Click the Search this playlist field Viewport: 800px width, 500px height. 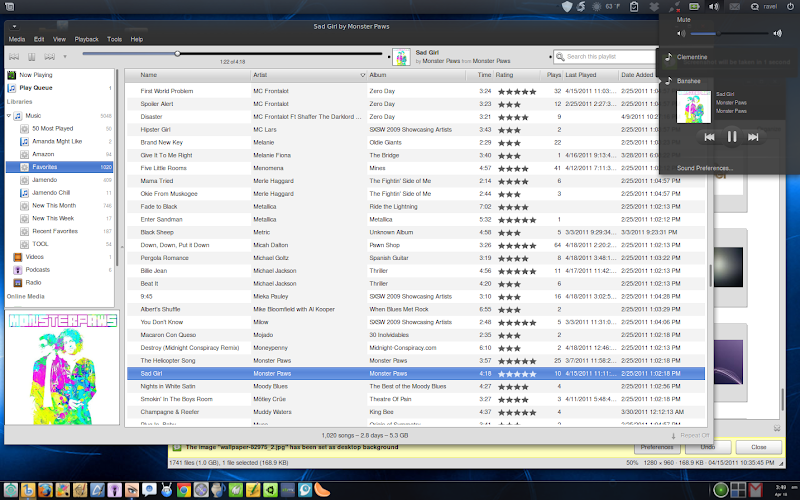coord(607,57)
